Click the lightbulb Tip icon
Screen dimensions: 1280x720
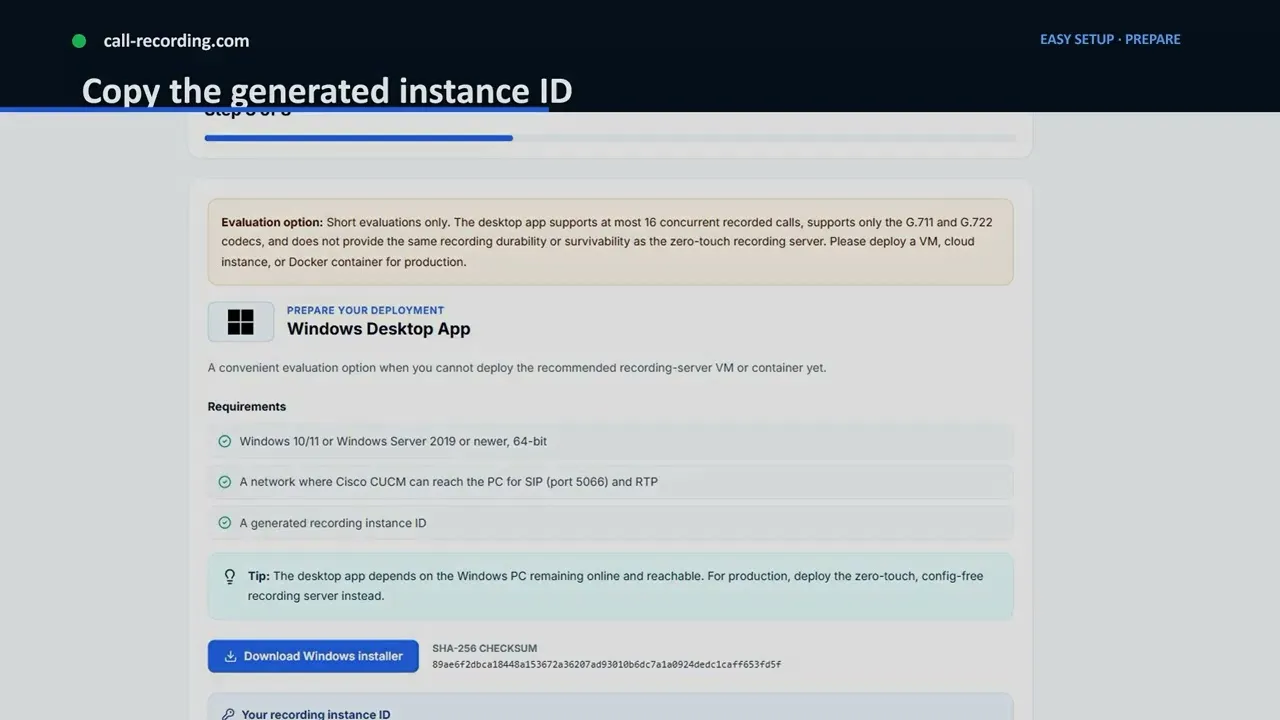(229, 577)
